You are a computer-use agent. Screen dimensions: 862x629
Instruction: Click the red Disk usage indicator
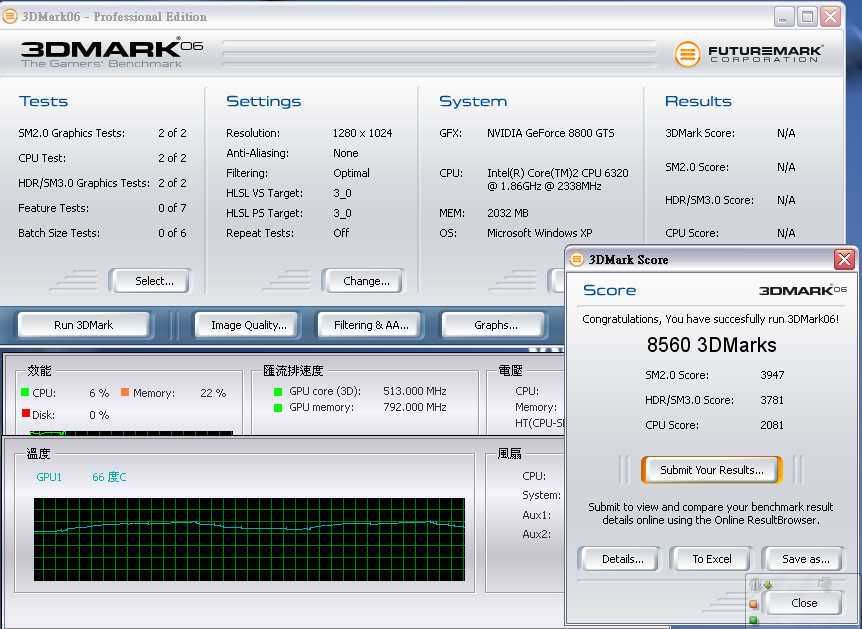(x=25, y=413)
